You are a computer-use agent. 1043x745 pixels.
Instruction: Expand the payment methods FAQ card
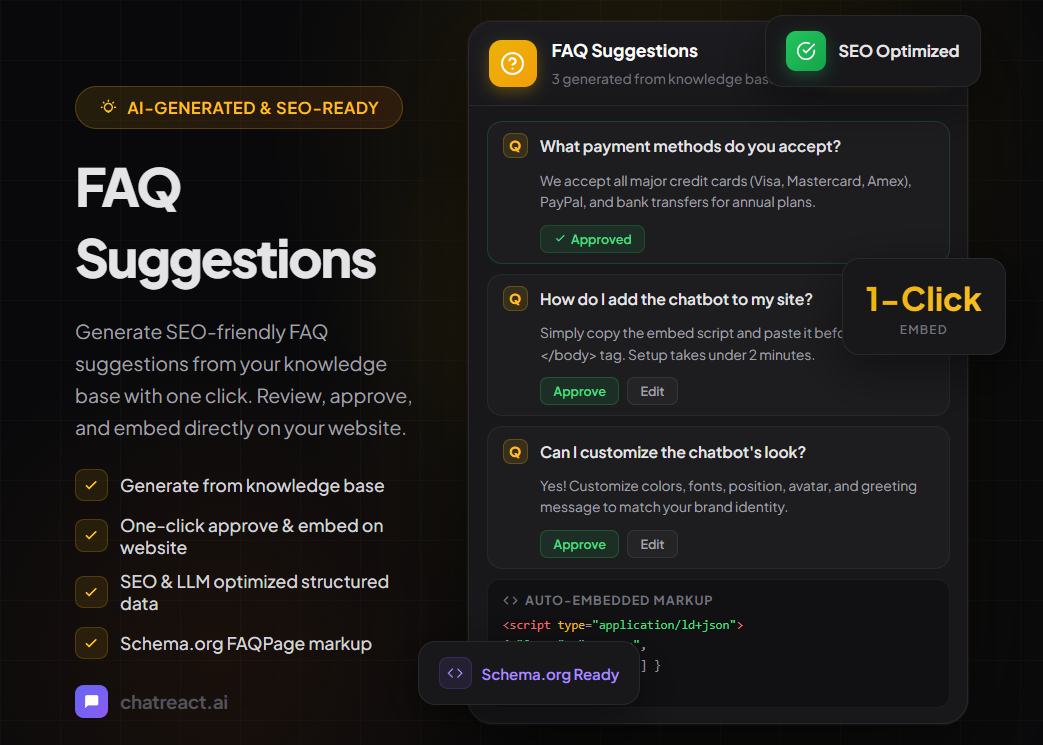718,190
